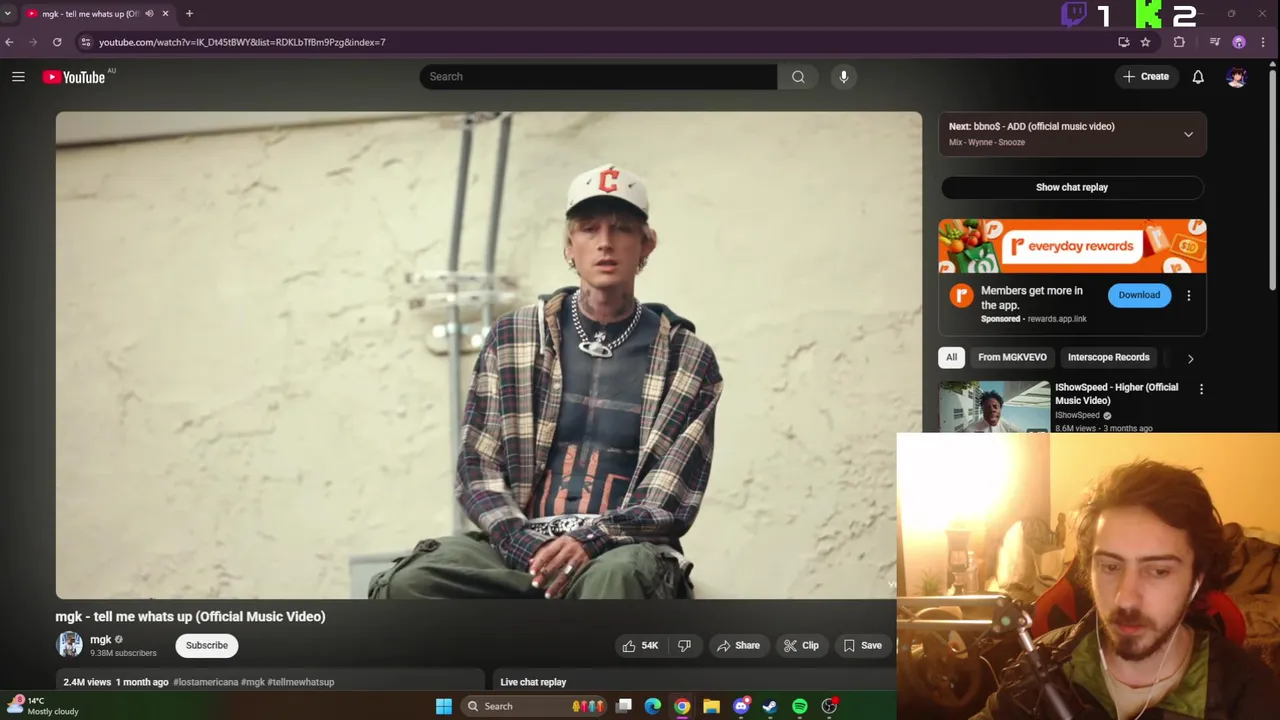Open OBS Studio from taskbar
The width and height of the screenshot is (1280, 720).
[x=829, y=706]
